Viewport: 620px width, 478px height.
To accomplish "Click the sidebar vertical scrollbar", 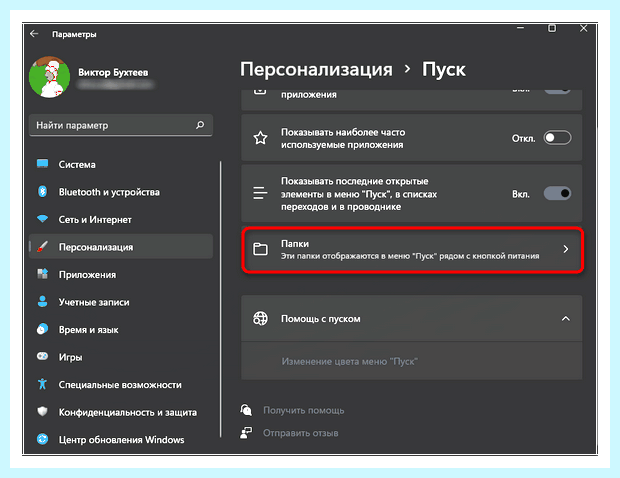I will pos(221,299).
